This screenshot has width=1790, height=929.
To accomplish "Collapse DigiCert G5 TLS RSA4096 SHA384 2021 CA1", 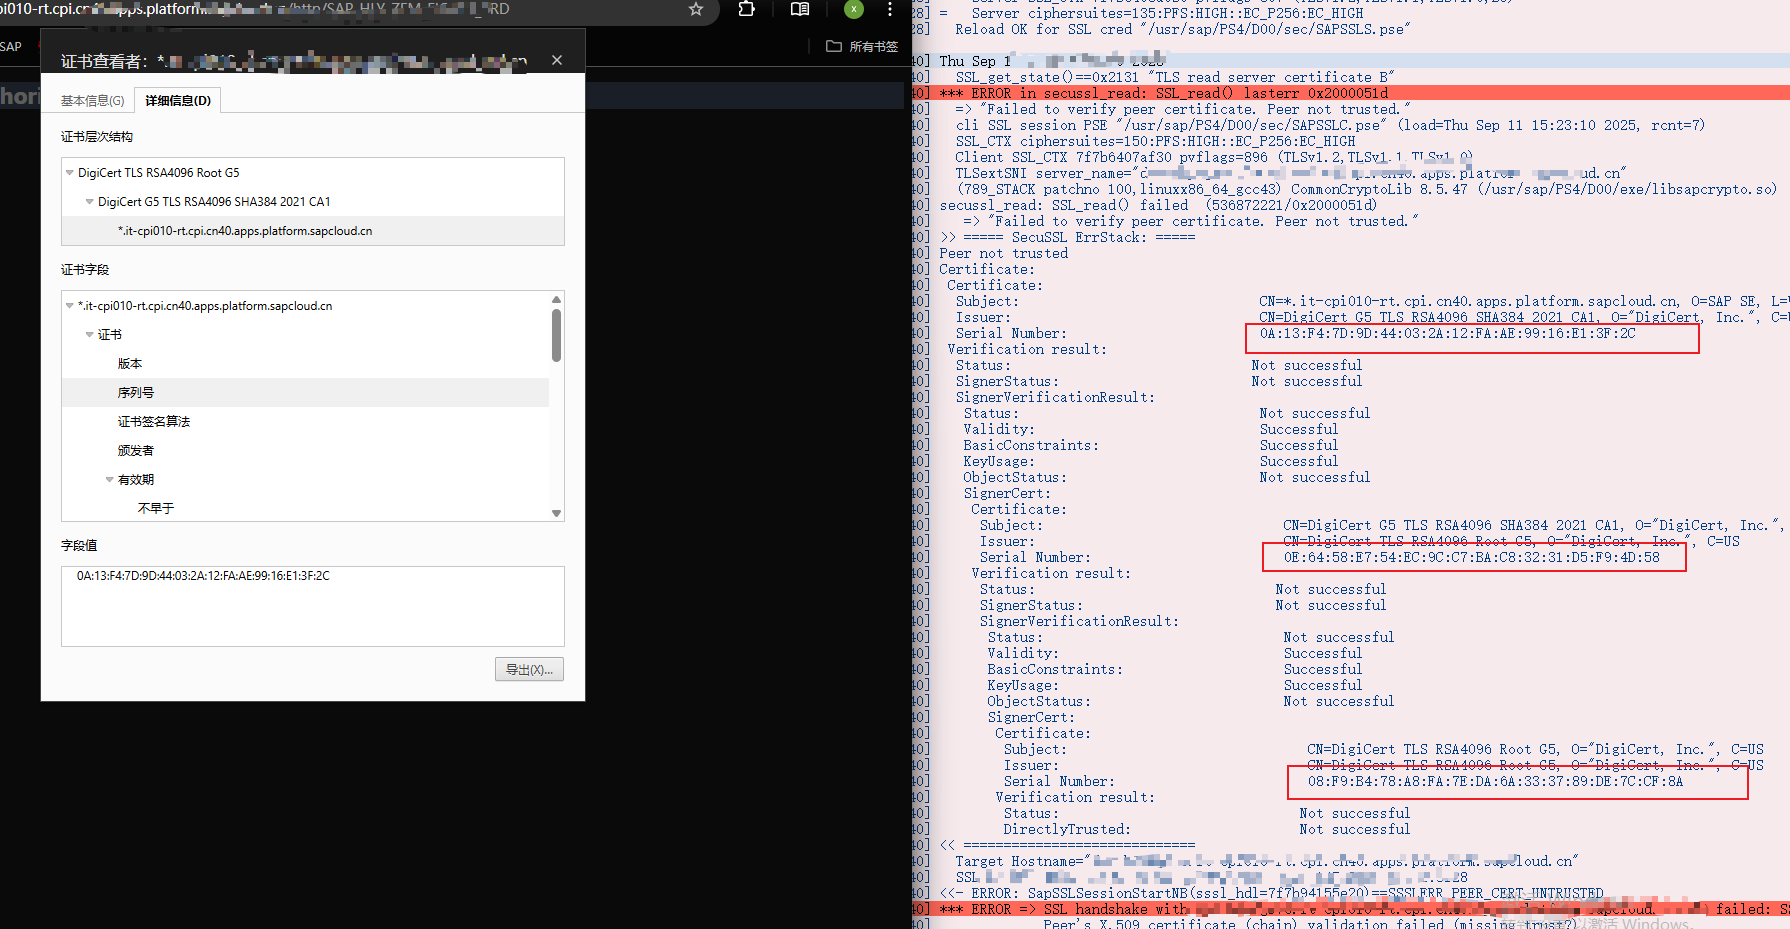I will tap(90, 202).
